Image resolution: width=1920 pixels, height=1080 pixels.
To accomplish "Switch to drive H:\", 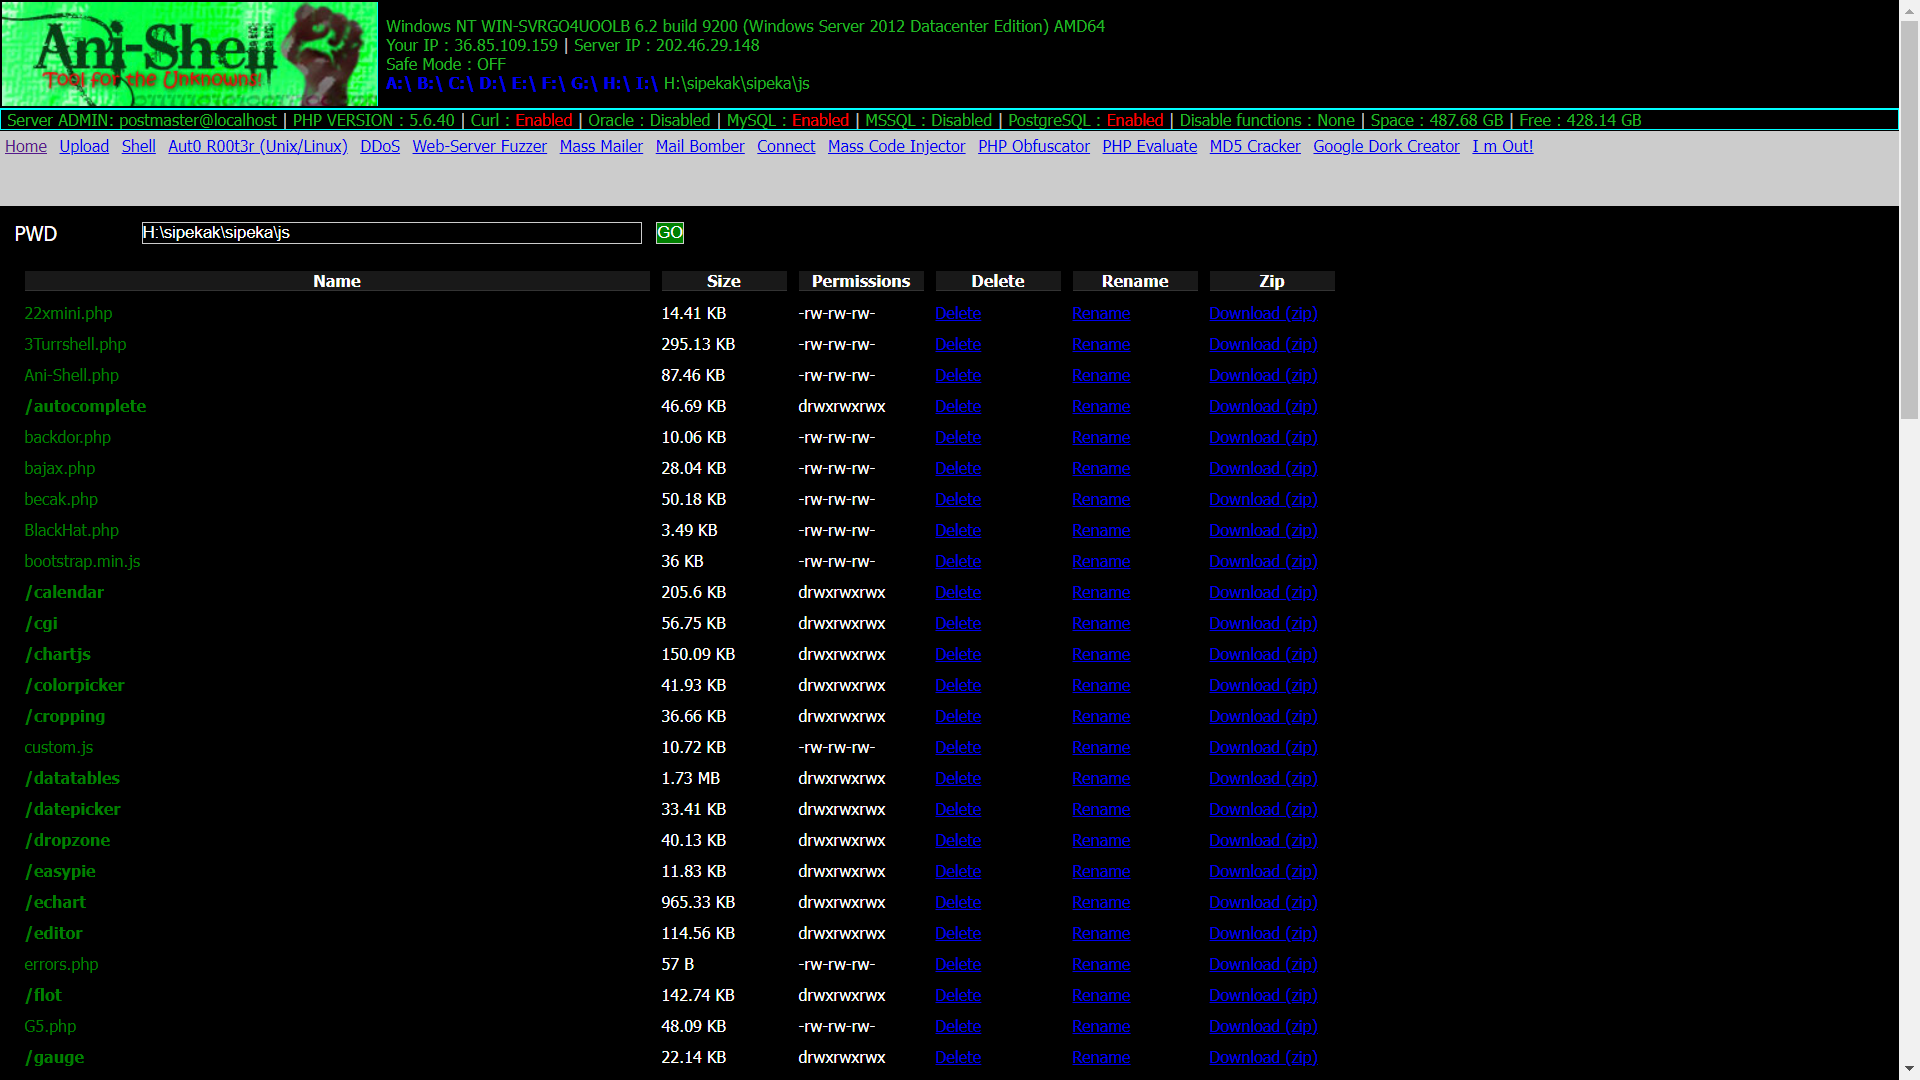I will (616, 84).
